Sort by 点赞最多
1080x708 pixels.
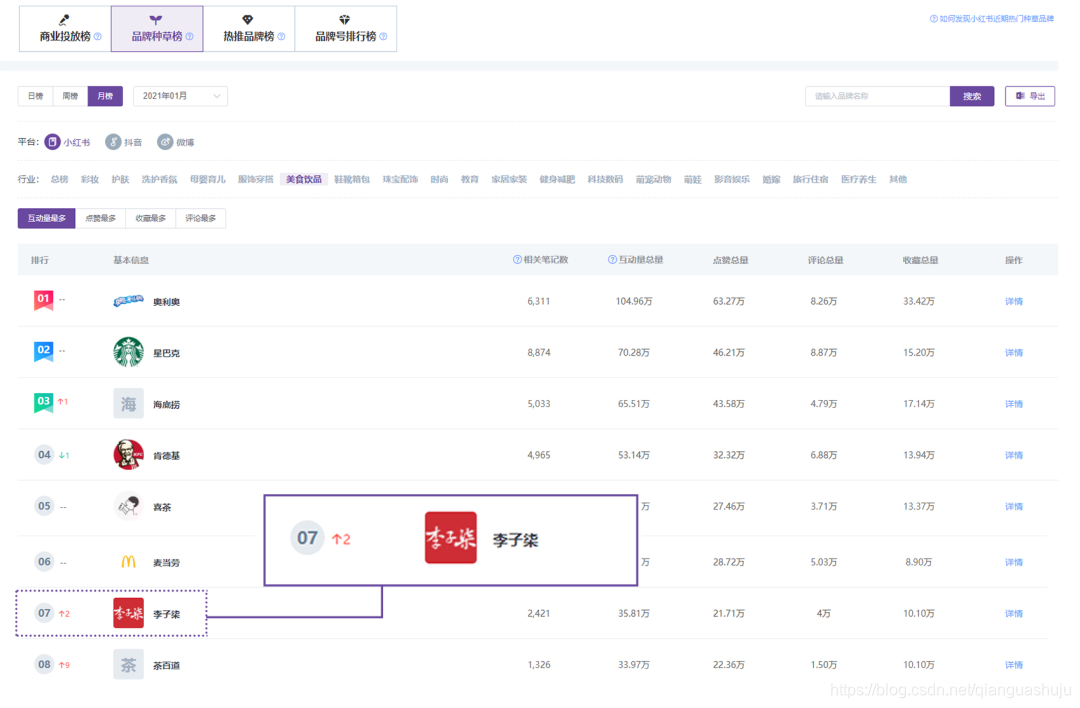pyautogui.click(x=101, y=218)
